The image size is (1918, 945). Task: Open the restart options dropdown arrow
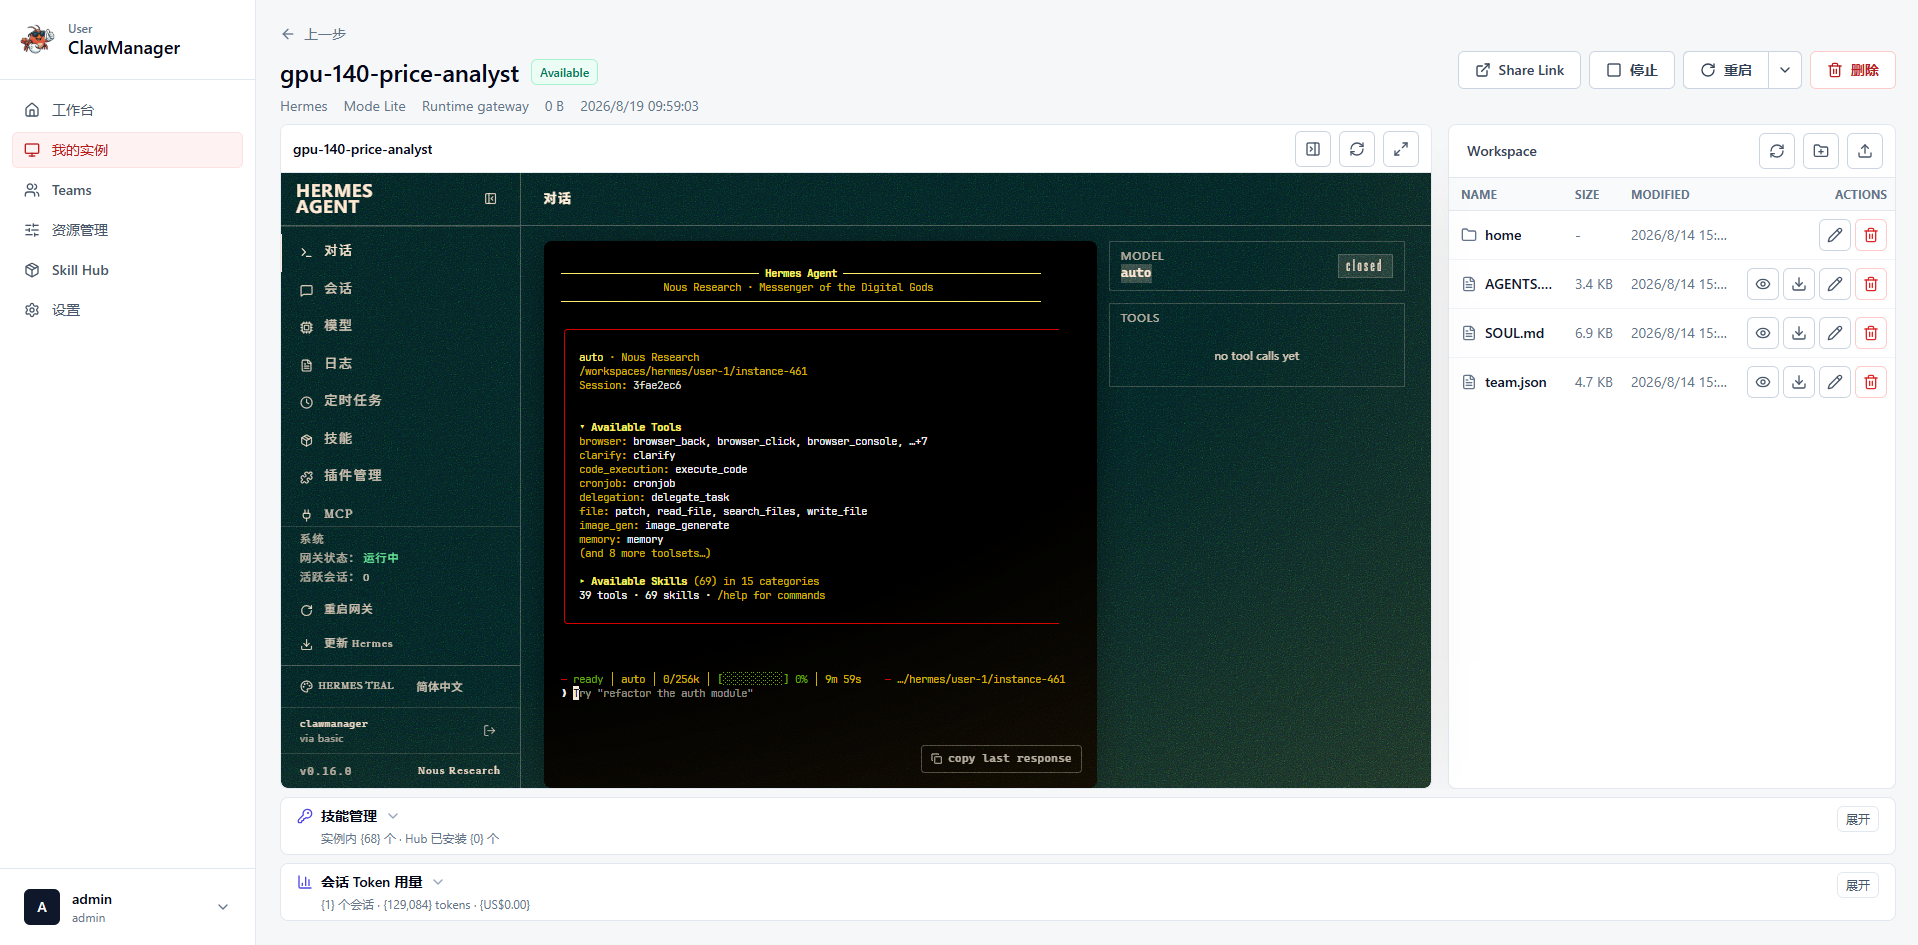pos(1785,70)
